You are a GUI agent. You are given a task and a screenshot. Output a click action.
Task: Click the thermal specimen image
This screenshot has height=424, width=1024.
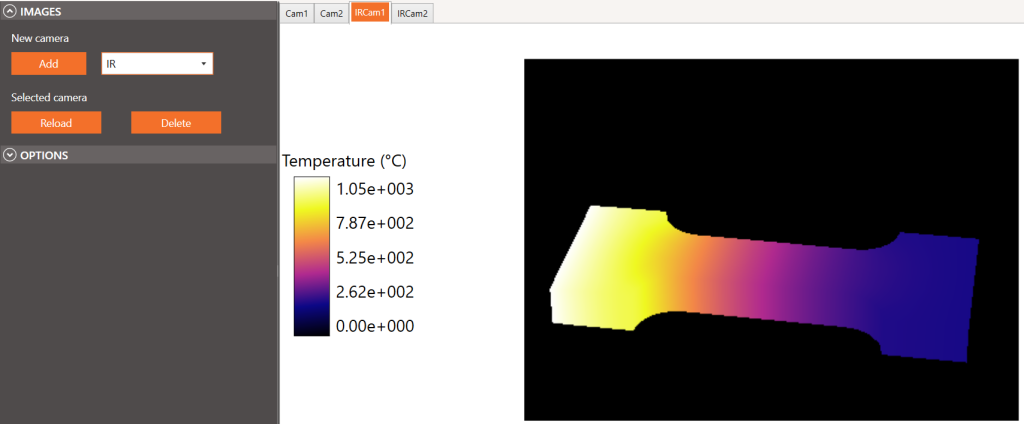(771, 239)
